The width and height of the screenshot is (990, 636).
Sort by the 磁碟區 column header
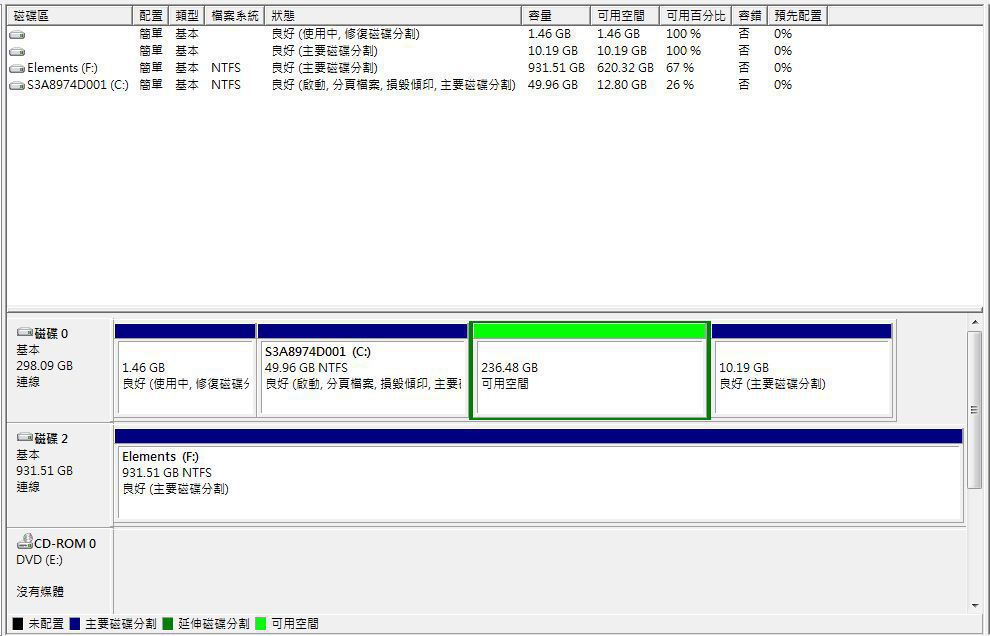69,16
